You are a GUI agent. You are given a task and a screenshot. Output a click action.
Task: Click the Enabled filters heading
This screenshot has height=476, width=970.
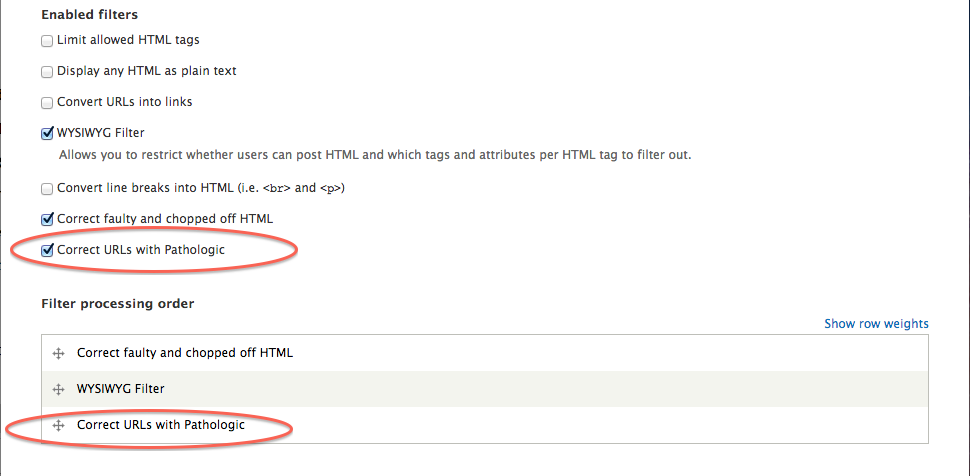89,15
